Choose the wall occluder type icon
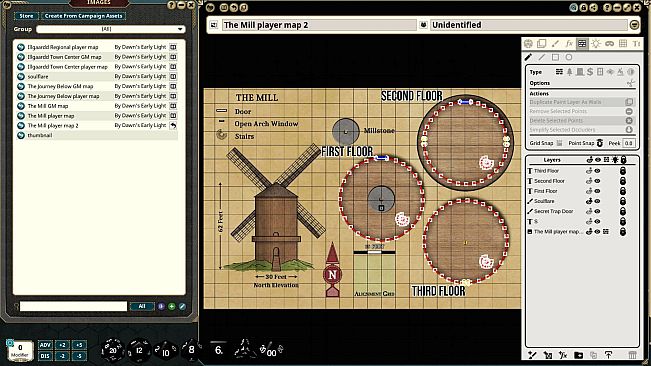651x366 pixels. 559,72
